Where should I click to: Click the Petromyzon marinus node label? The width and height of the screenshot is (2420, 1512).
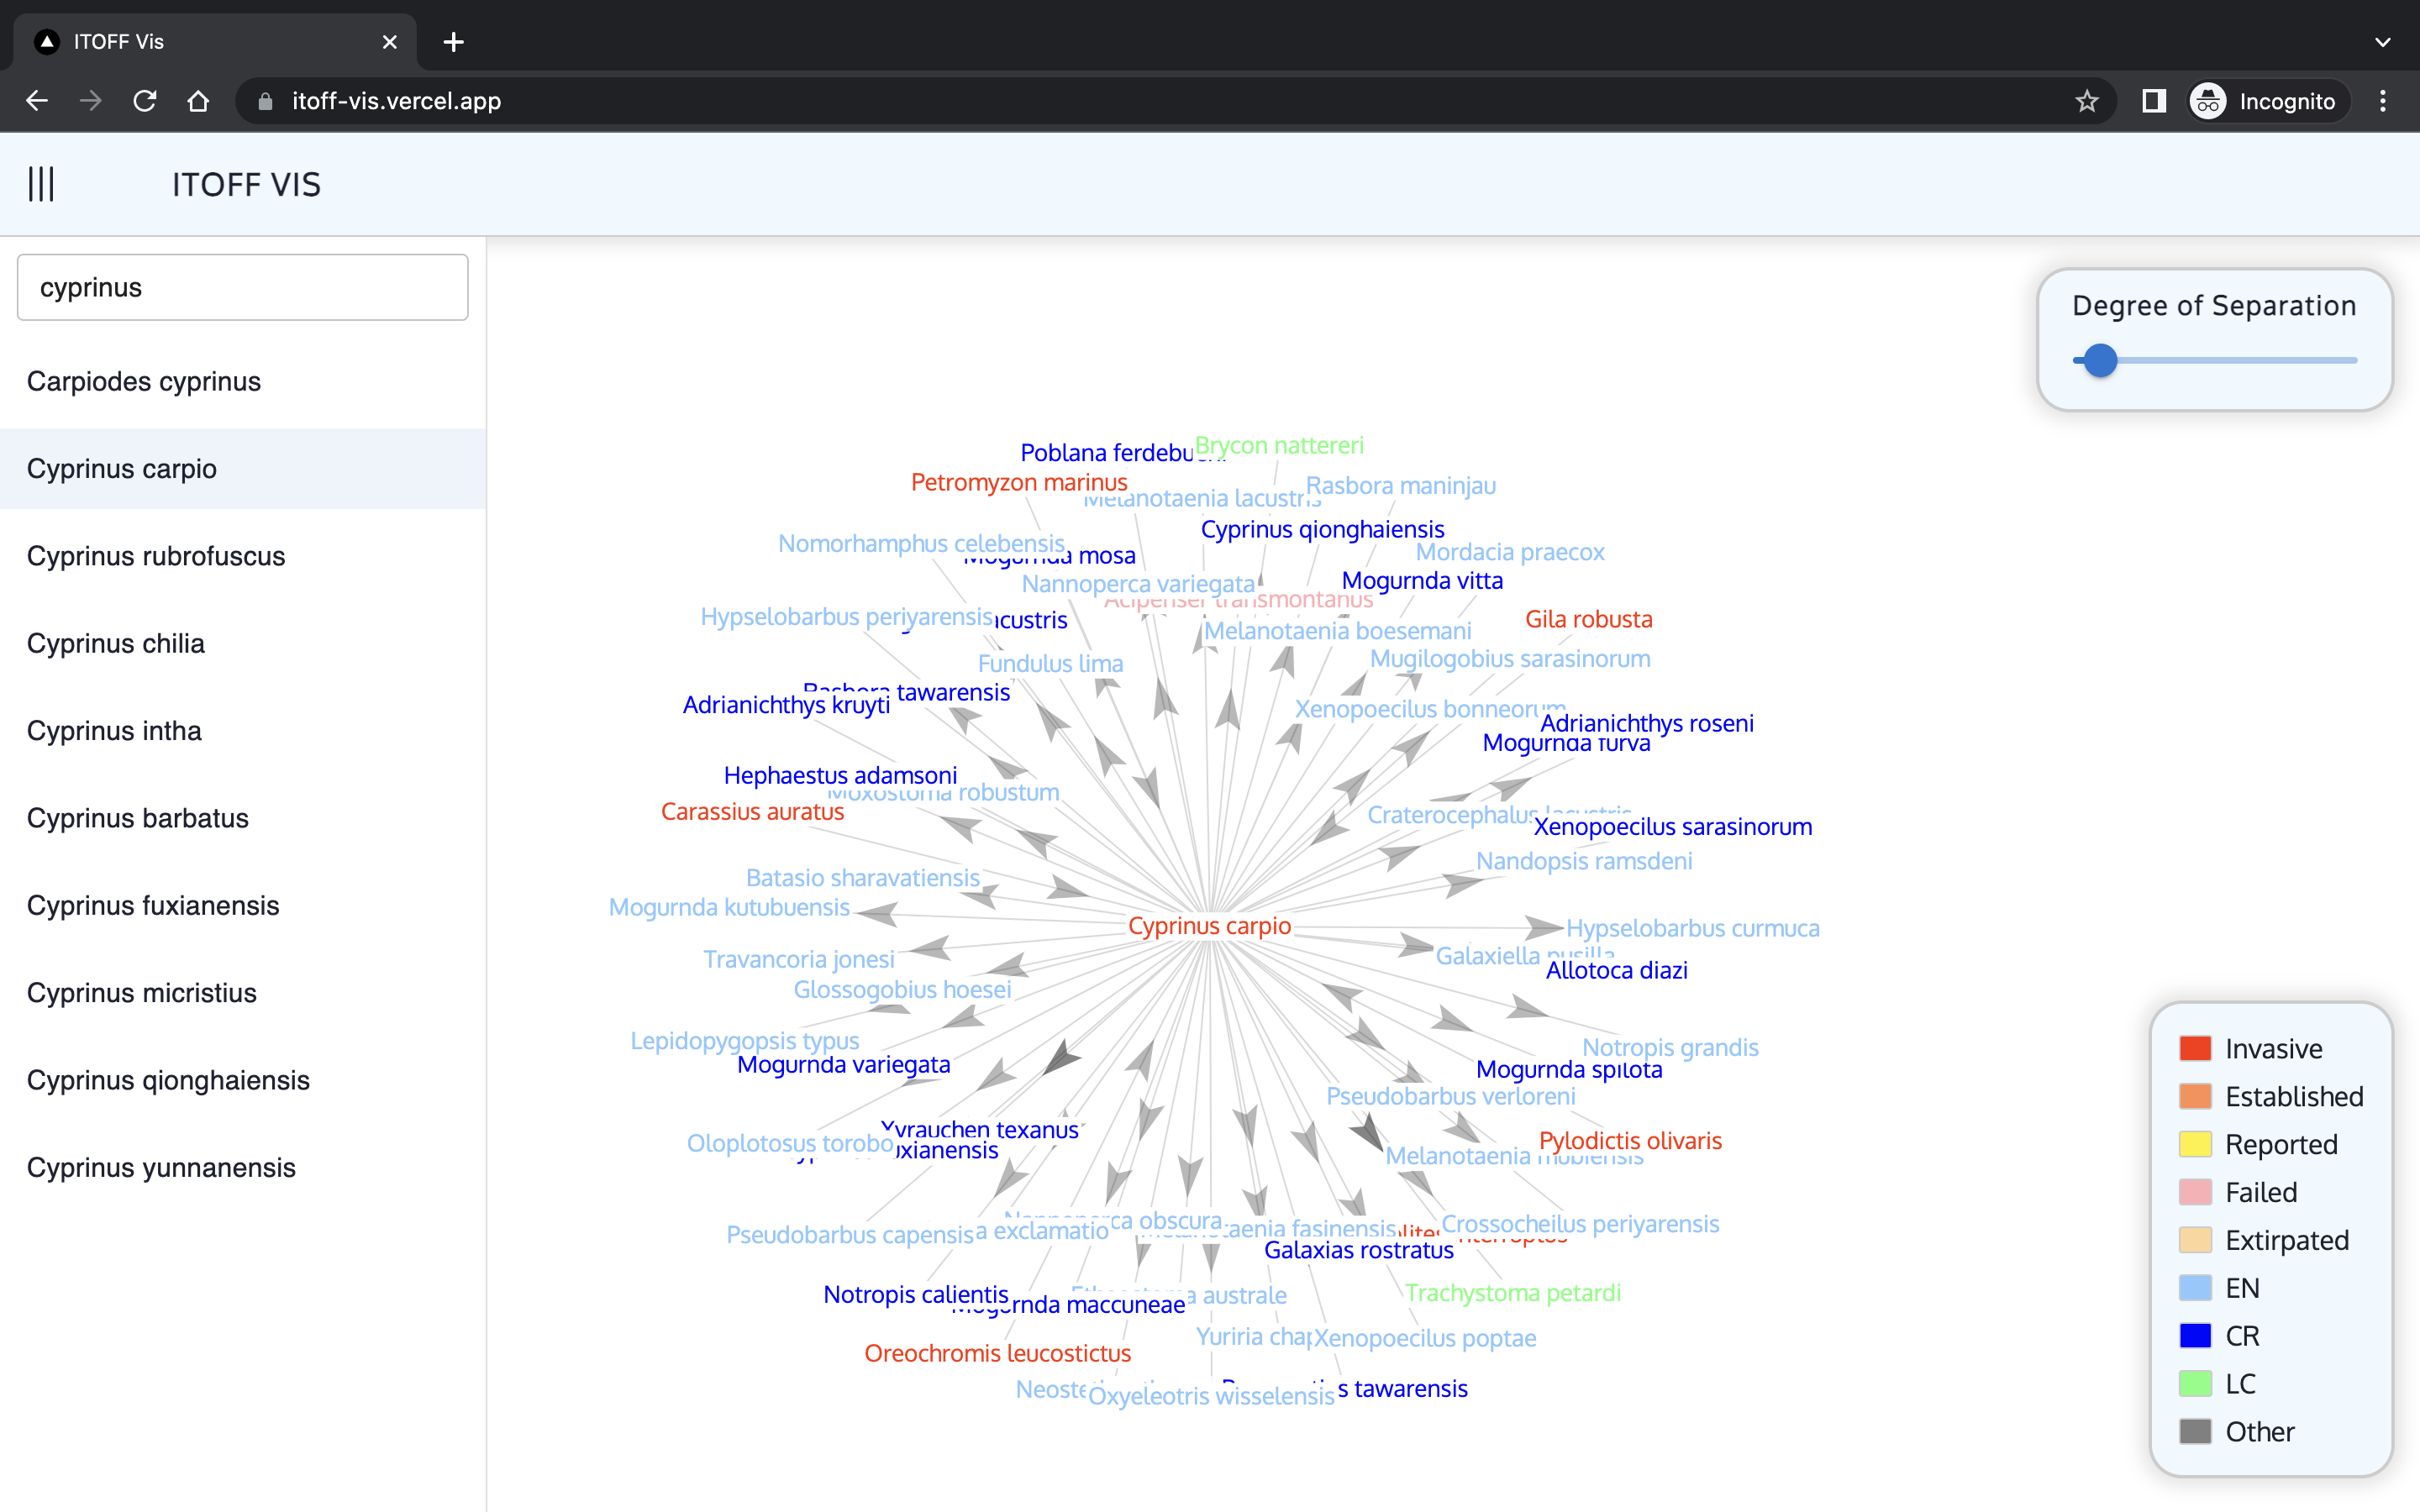[x=1019, y=482]
